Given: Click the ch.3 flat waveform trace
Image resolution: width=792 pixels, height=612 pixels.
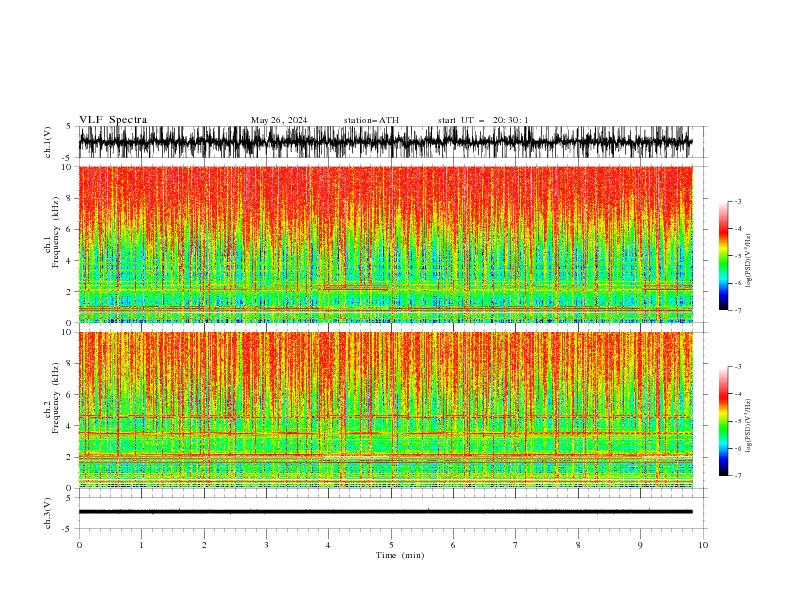Looking at the screenshot, I should (385, 512).
